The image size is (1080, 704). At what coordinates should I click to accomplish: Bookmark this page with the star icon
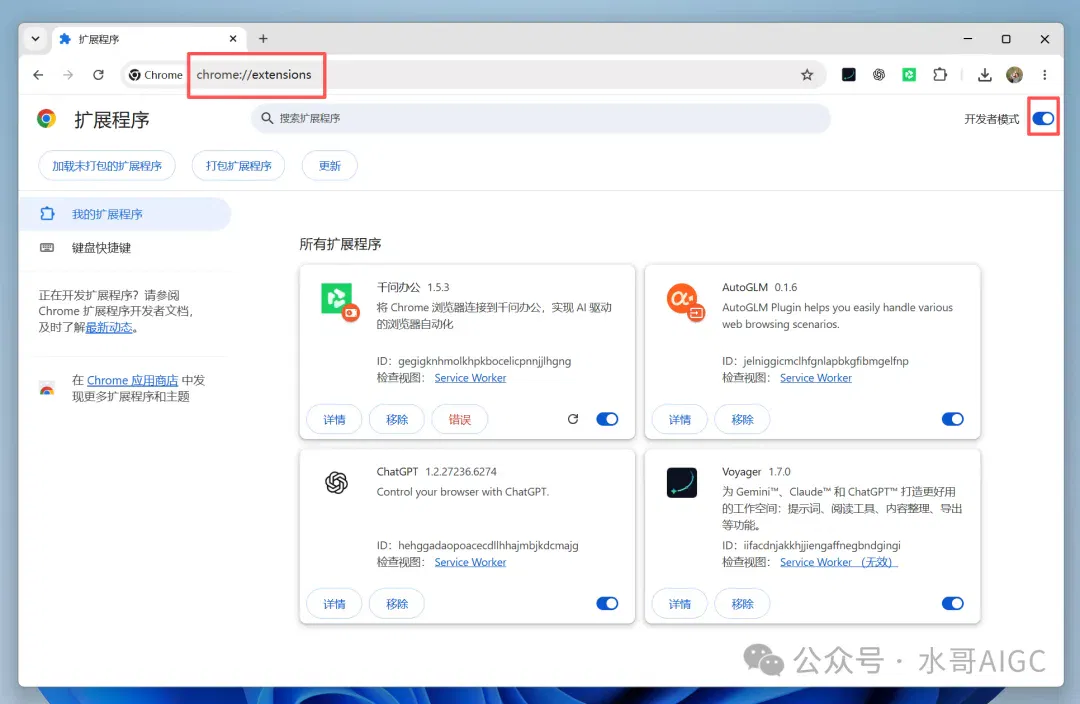coord(807,75)
